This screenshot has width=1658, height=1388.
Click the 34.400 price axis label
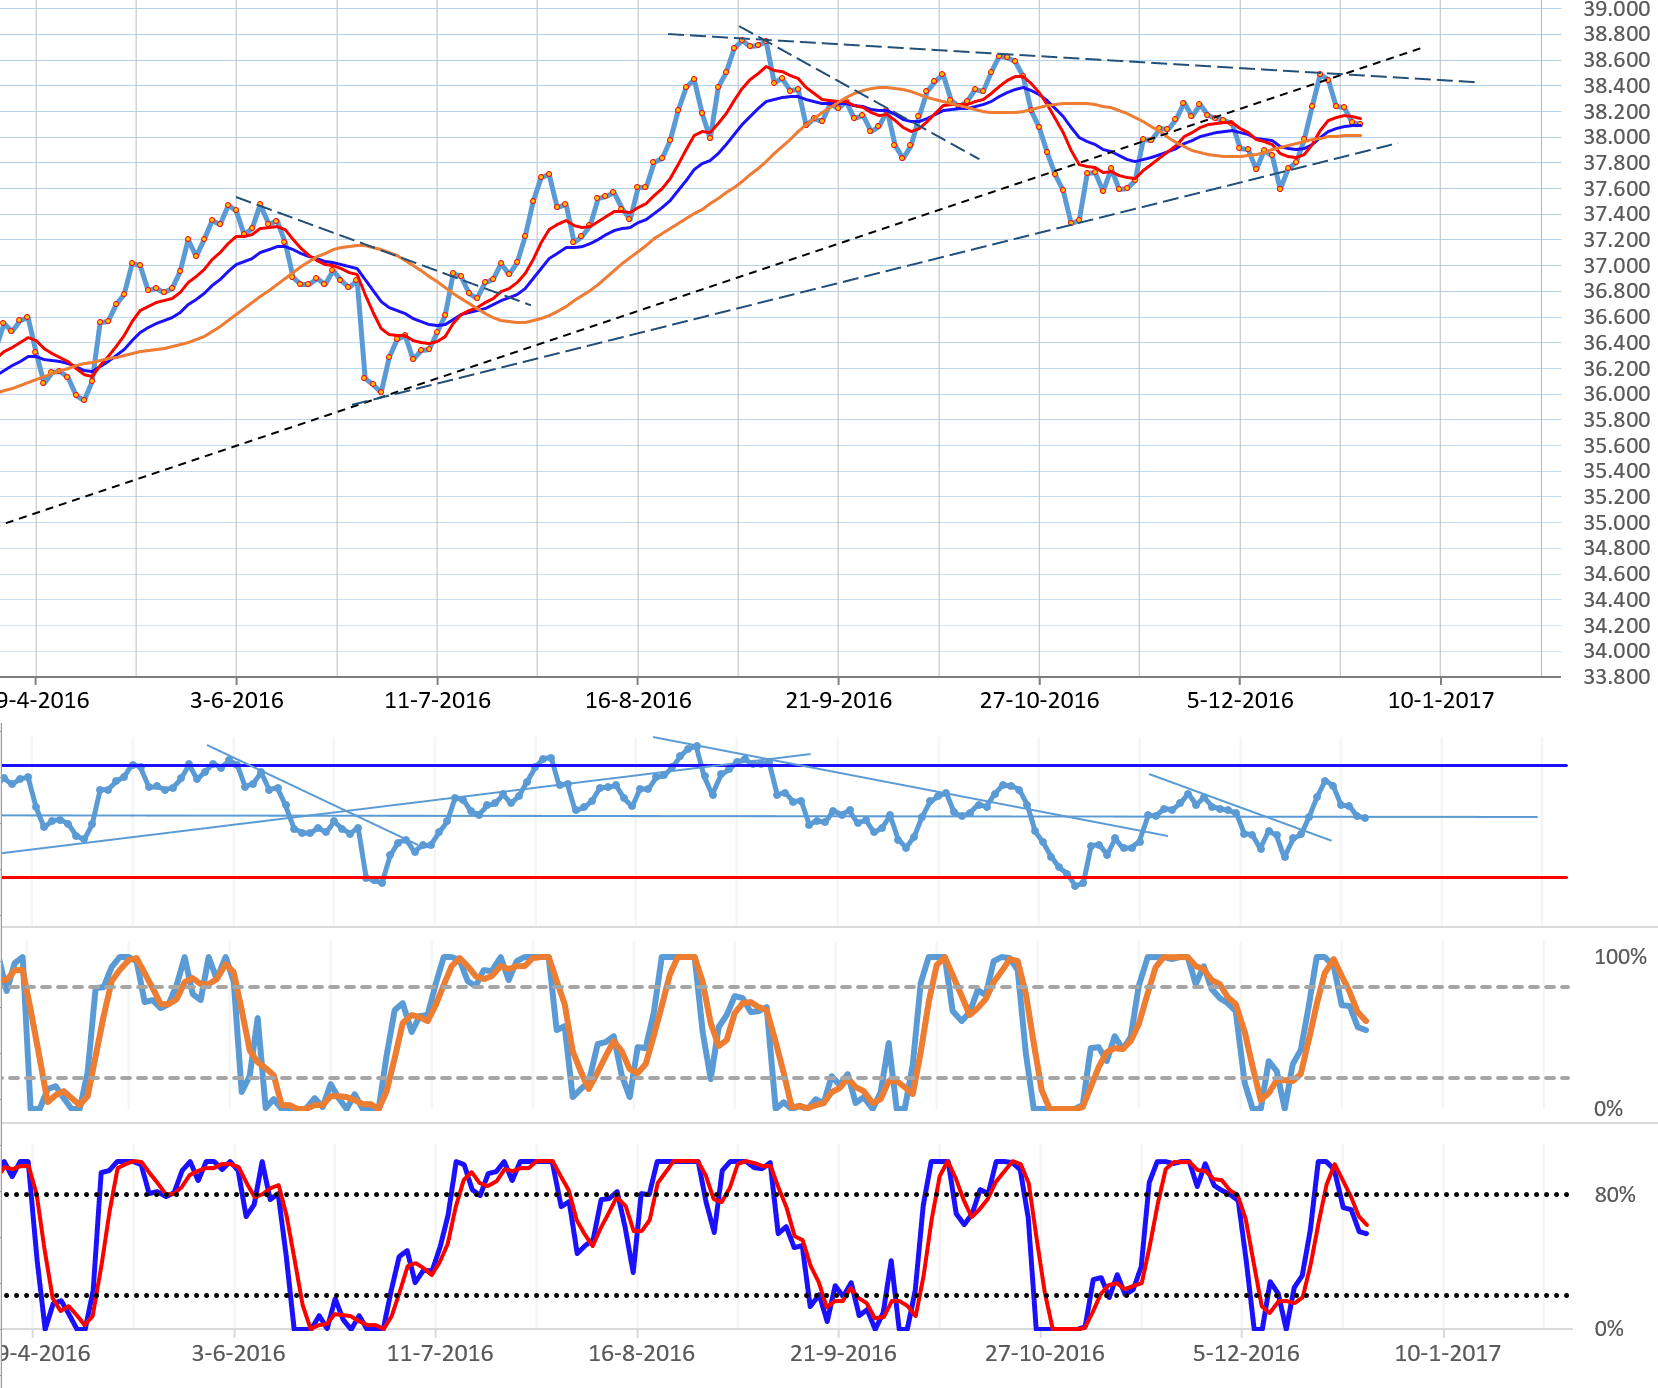(x=1616, y=600)
